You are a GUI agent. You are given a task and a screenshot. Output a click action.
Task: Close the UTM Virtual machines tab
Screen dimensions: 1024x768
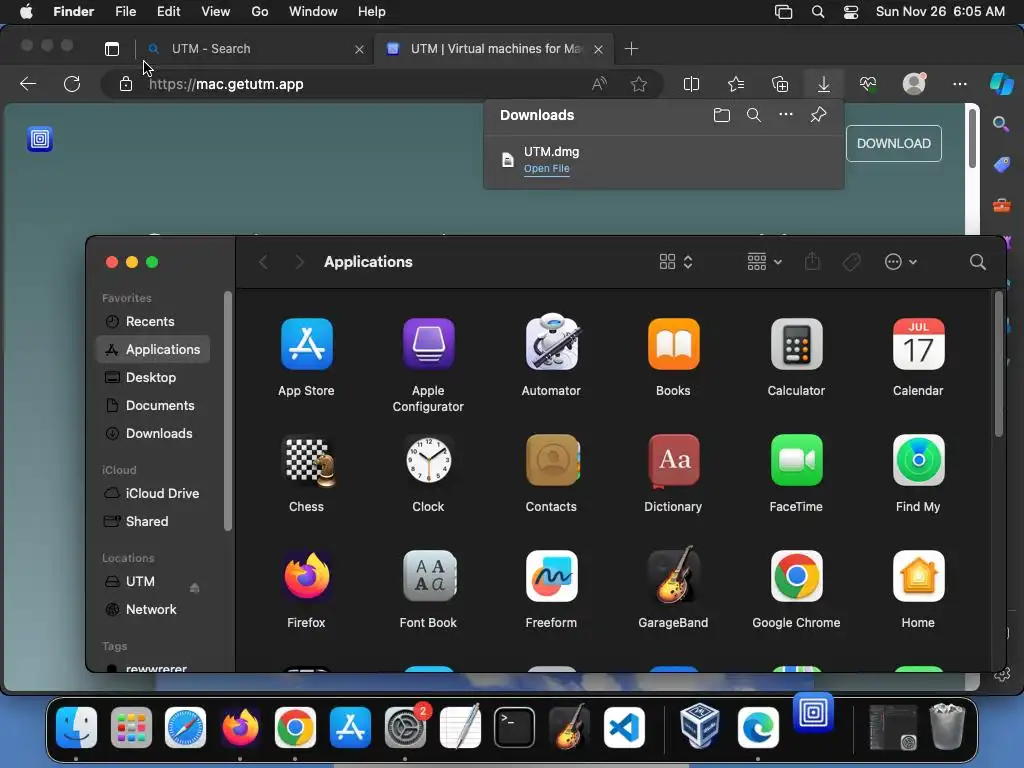(x=598, y=49)
